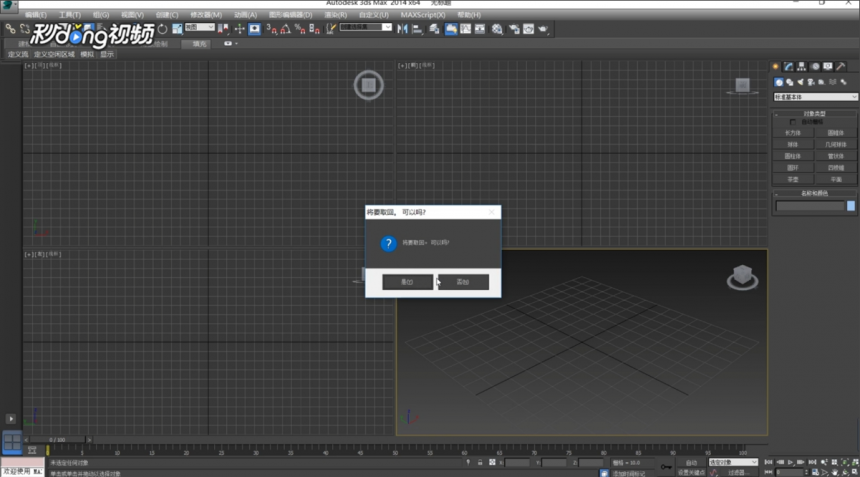Open the 工具(T) menu
860x477 pixels.
pyautogui.click(x=70, y=15)
